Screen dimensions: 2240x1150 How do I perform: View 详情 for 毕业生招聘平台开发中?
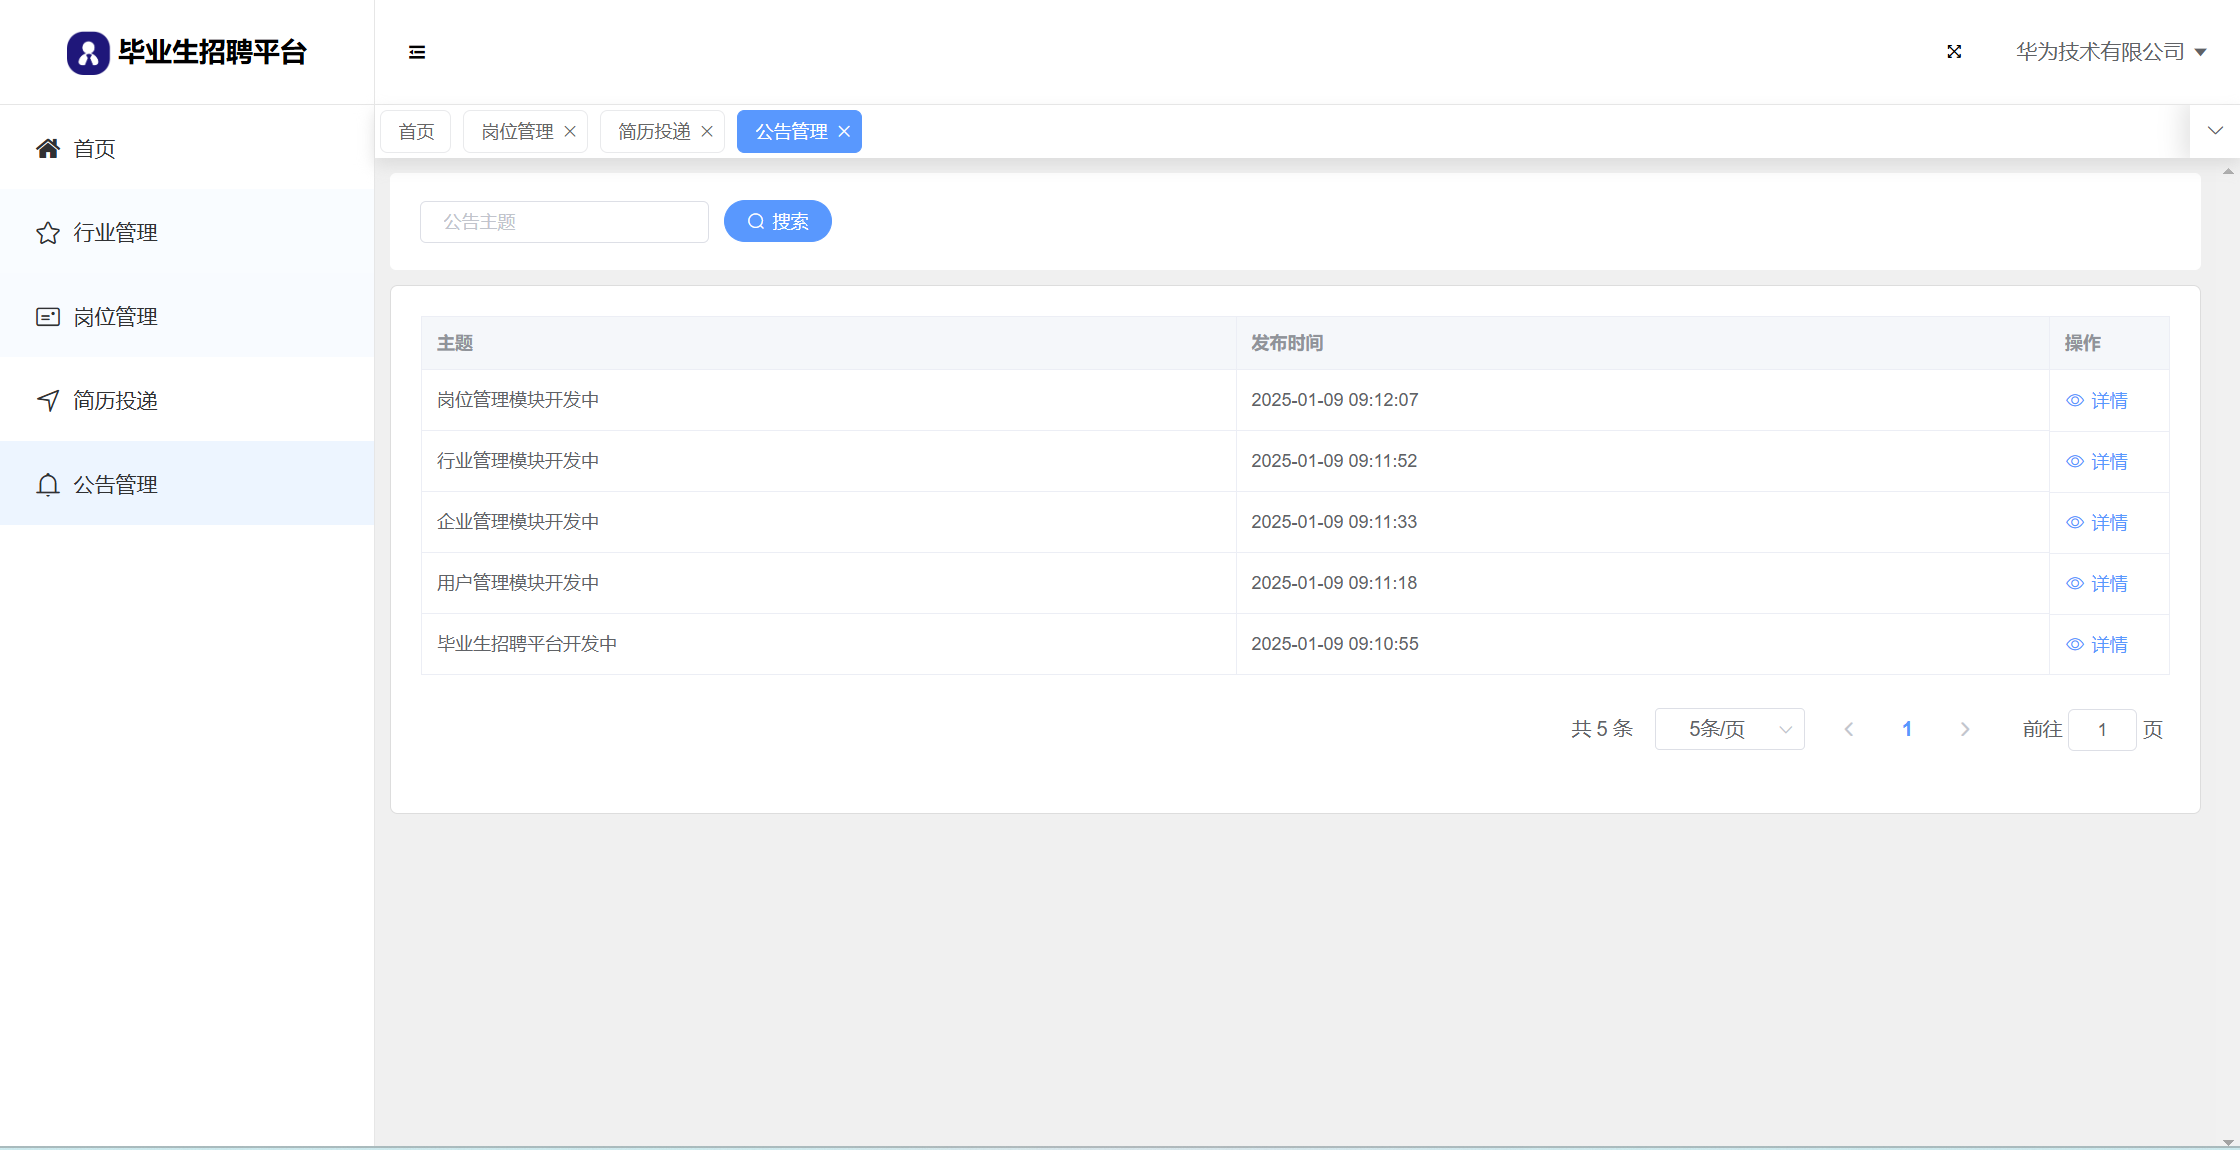click(2097, 644)
